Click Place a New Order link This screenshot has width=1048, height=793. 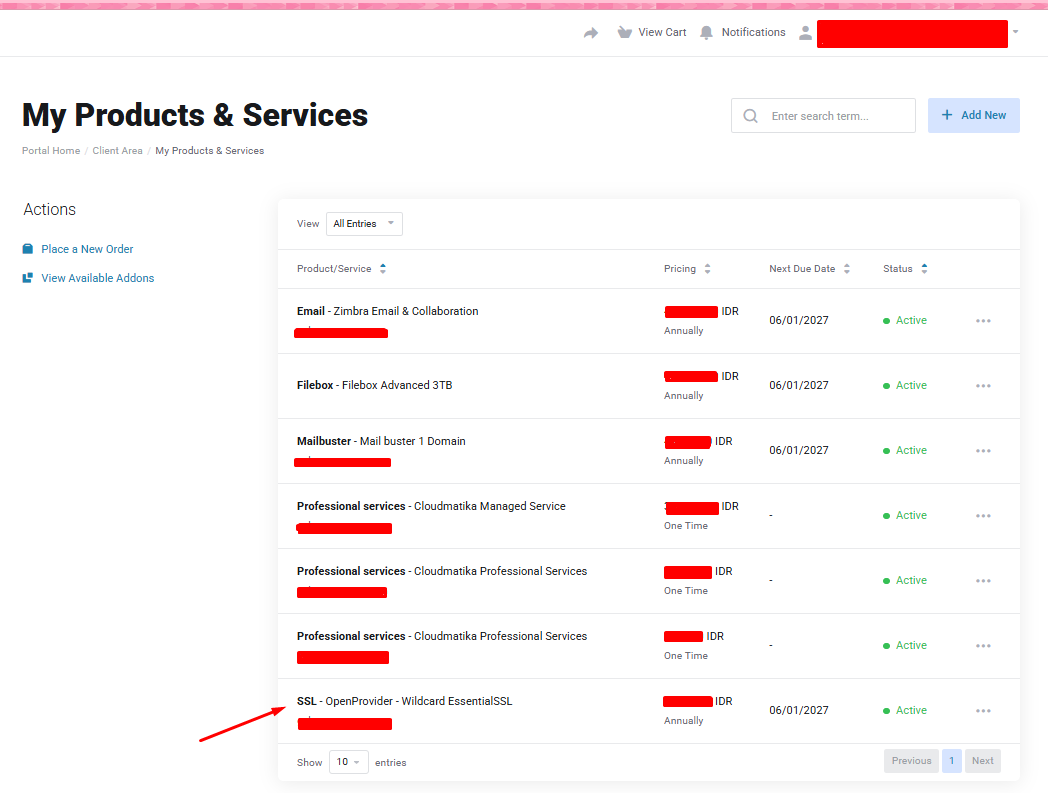[x=88, y=249]
